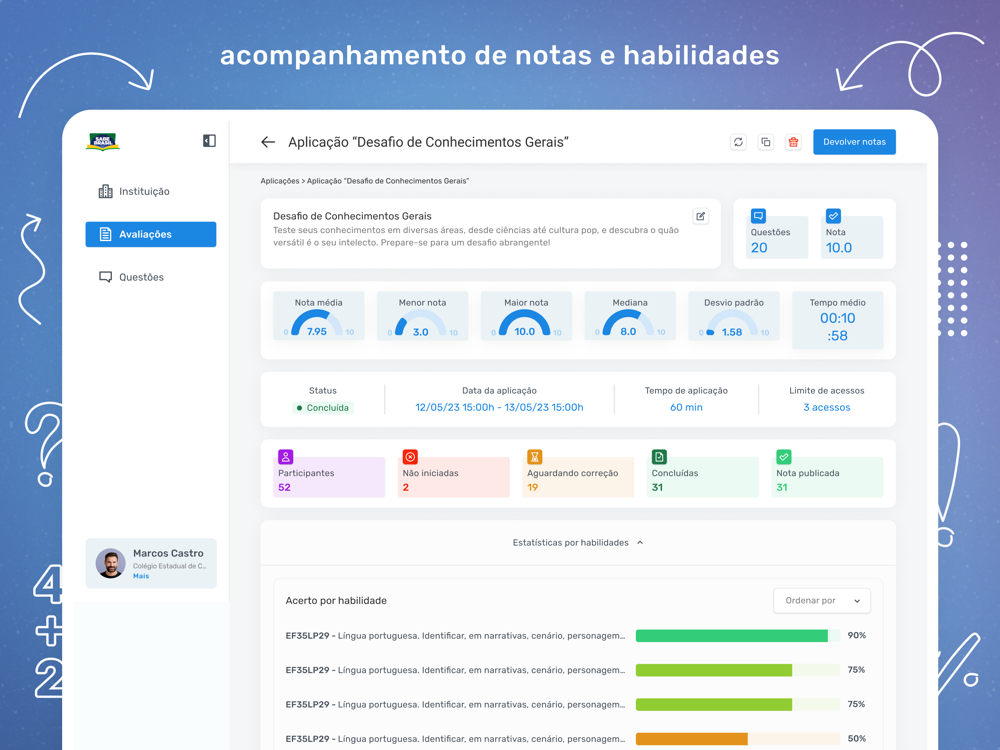
Task: Open Questões in the sidebar
Action: (151, 277)
